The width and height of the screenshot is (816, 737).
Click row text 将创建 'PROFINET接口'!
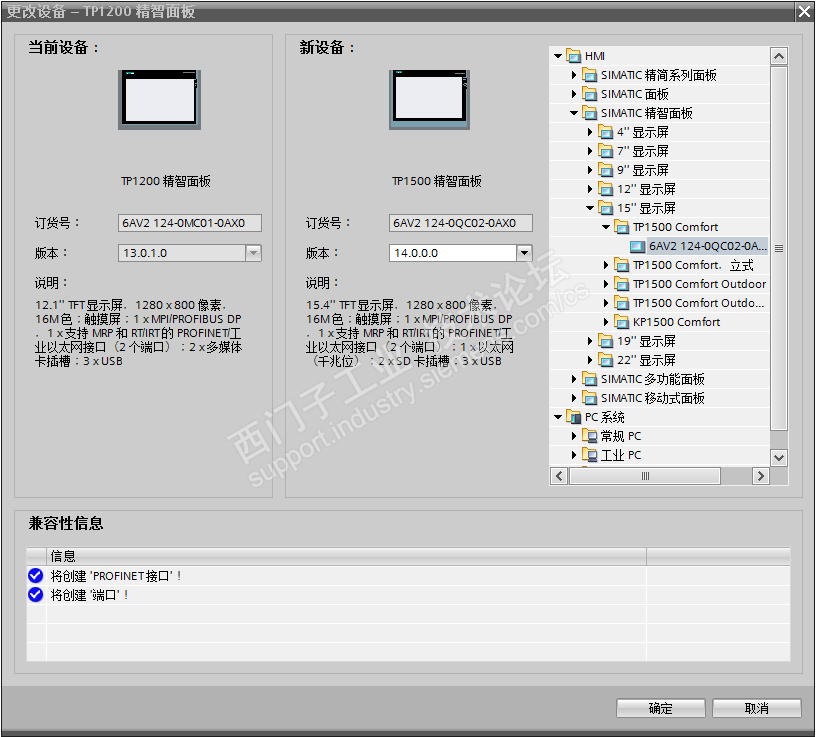coord(116,576)
